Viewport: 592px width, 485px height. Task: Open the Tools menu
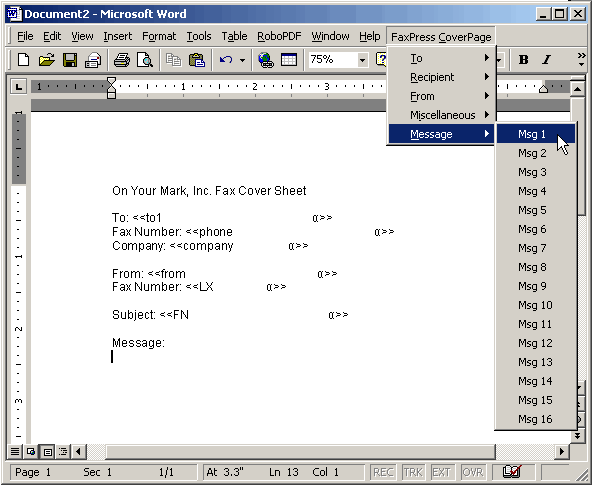pos(199,36)
